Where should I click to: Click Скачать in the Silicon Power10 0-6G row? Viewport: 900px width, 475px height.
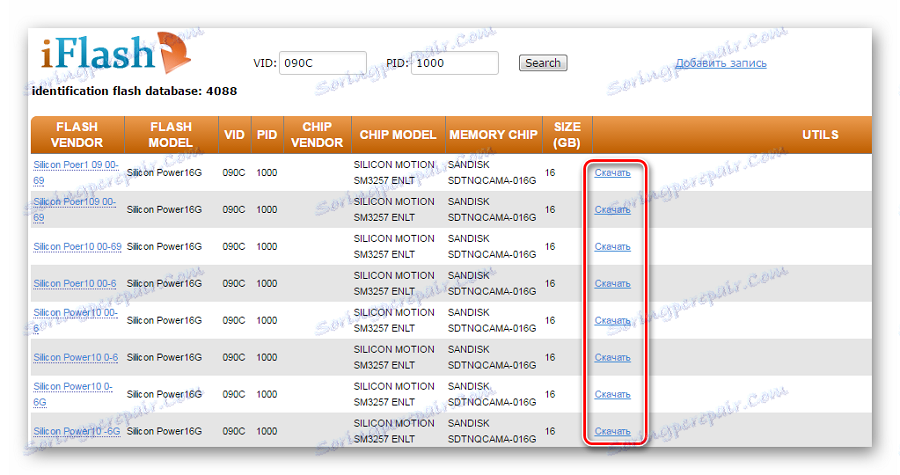click(x=612, y=394)
